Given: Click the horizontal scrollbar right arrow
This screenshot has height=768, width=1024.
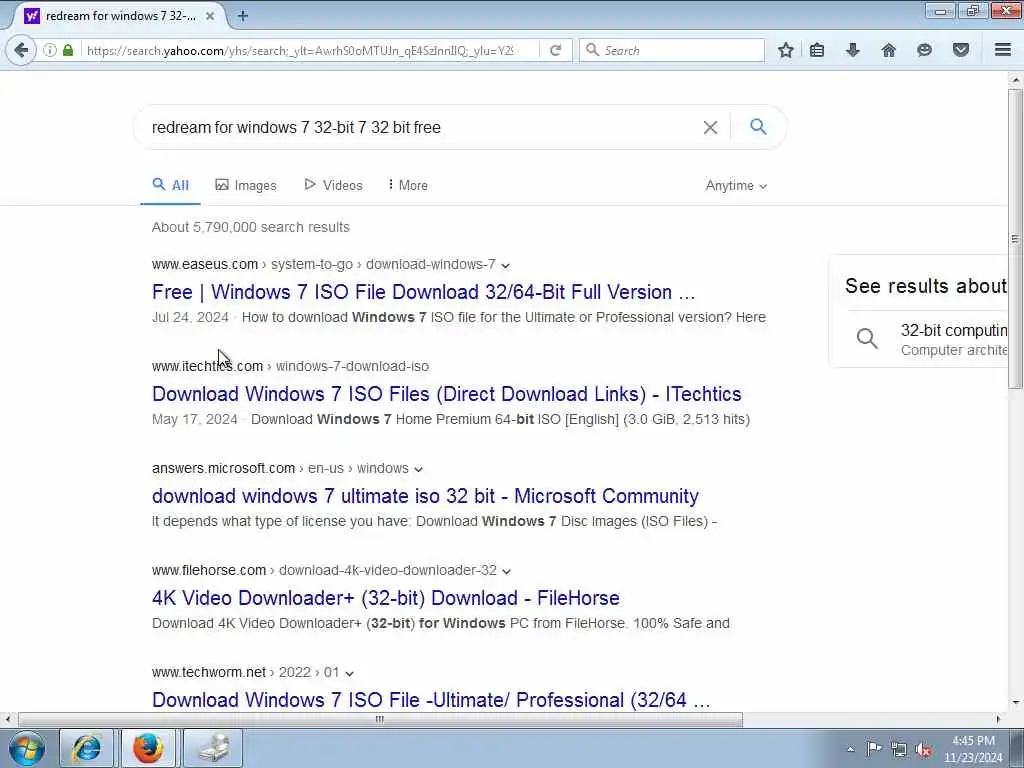Looking at the screenshot, I should [998, 720].
